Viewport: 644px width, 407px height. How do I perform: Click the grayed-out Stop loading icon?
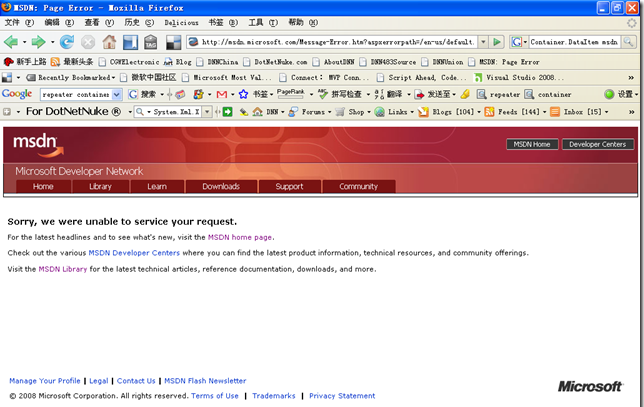[x=88, y=42]
